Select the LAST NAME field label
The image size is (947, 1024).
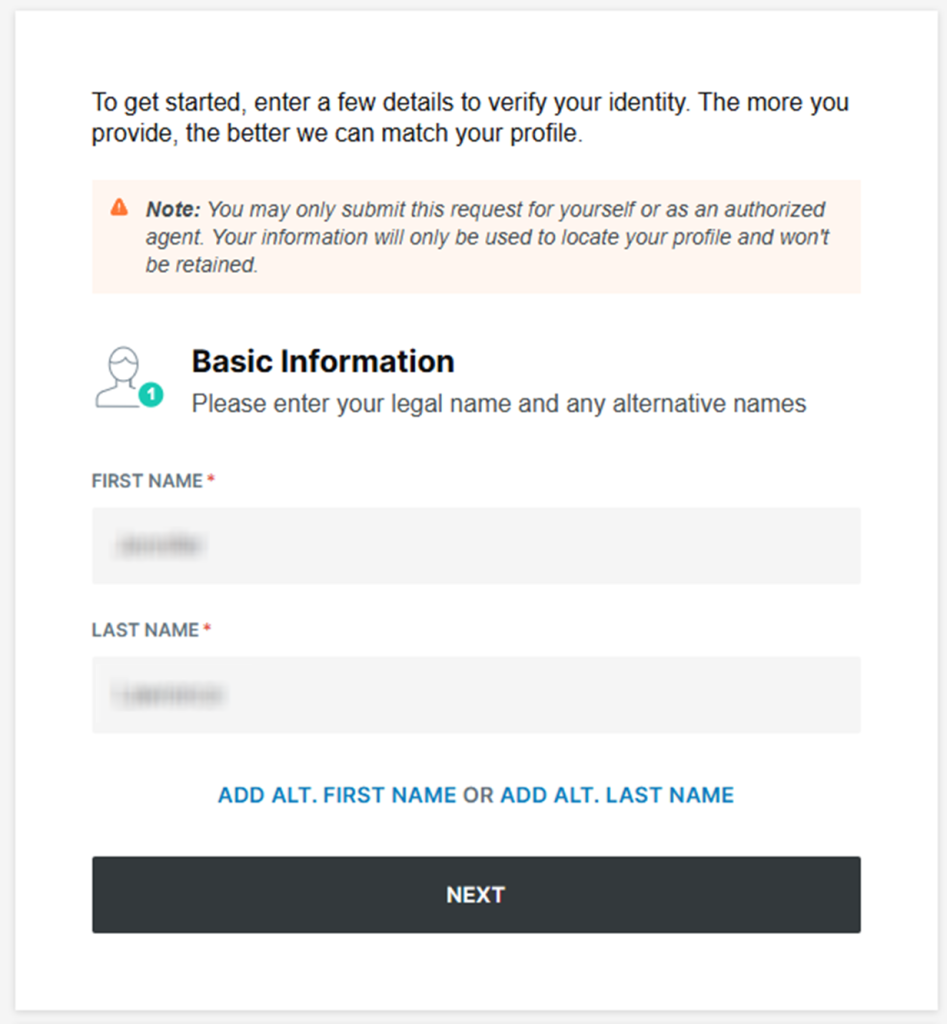[142, 630]
